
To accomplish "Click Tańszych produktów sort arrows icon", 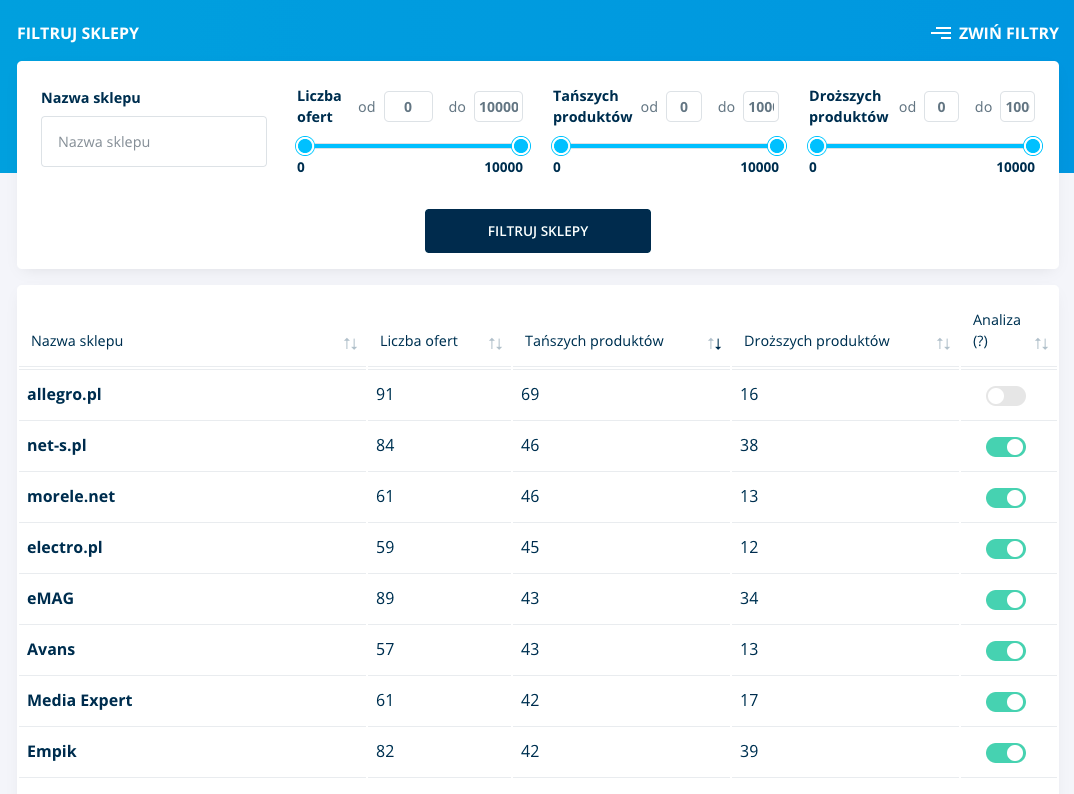I will (x=714, y=343).
